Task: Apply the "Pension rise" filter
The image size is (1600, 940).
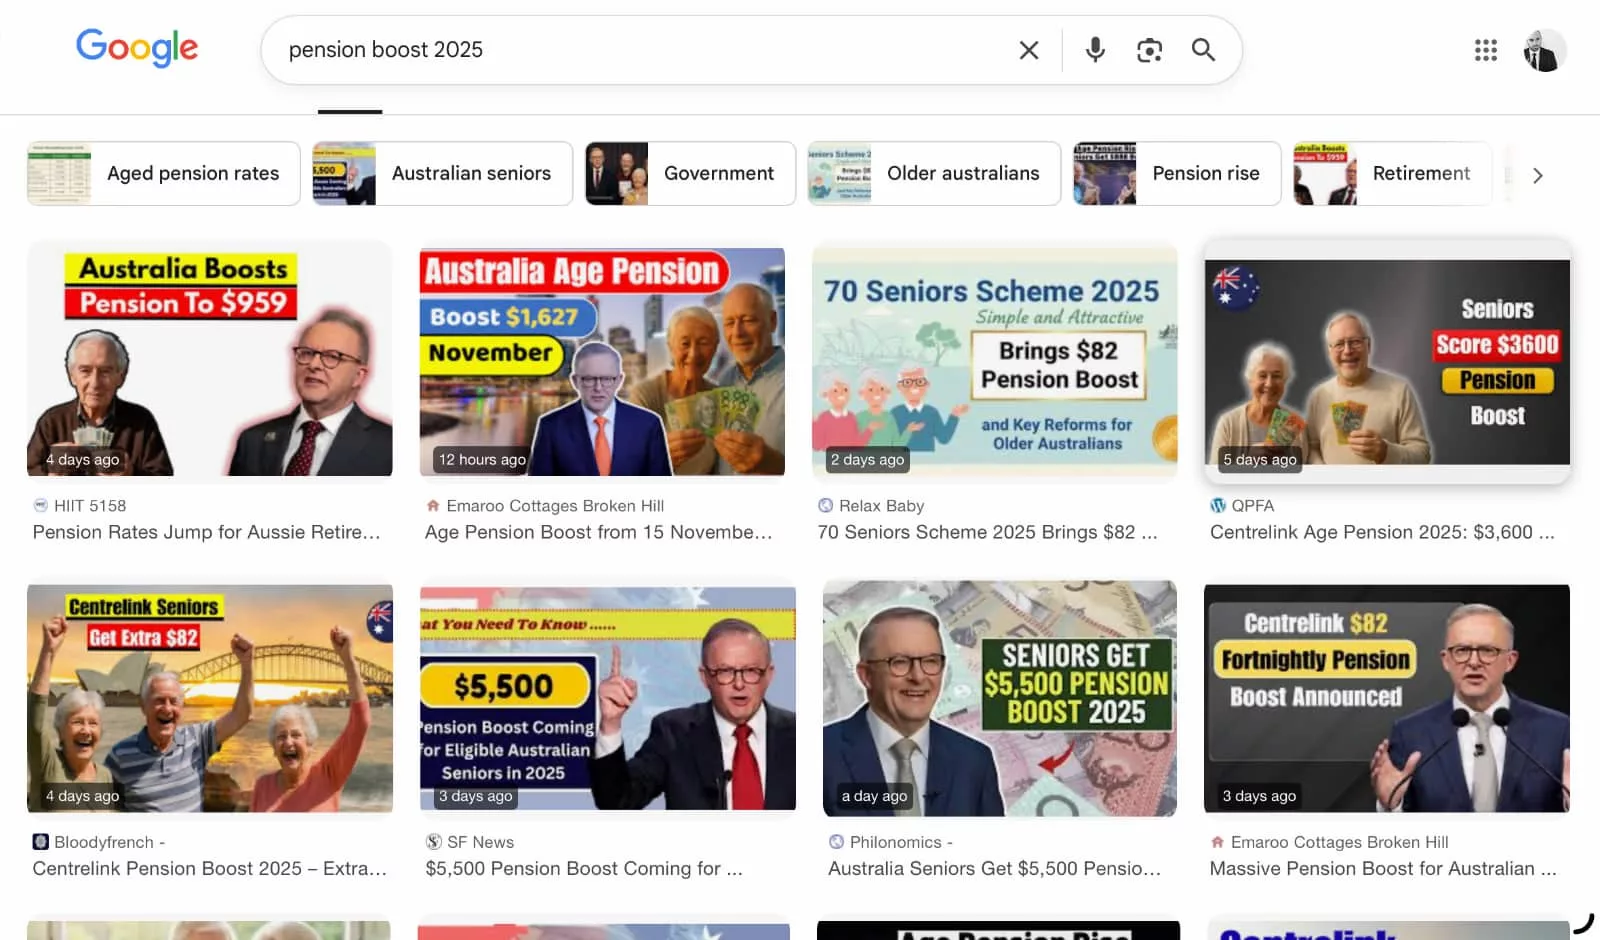Action: point(1206,173)
